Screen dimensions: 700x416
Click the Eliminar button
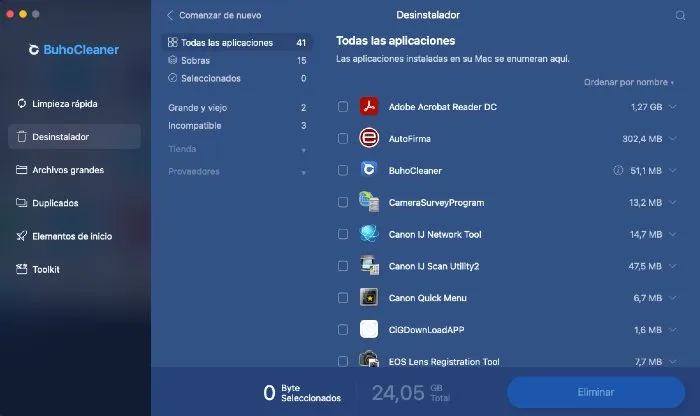click(x=596, y=392)
